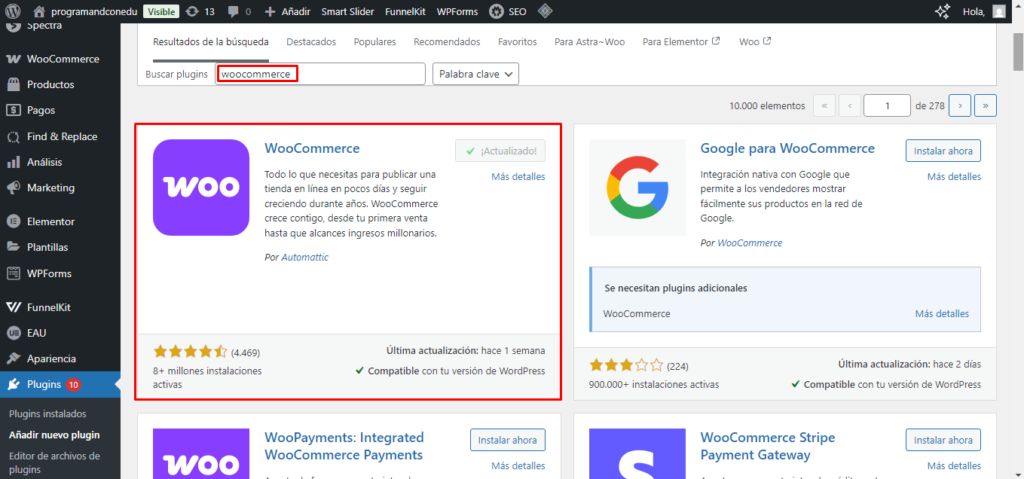Open the comments bubble icon
This screenshot has height=479, width=1024.
tap(234, 12)
